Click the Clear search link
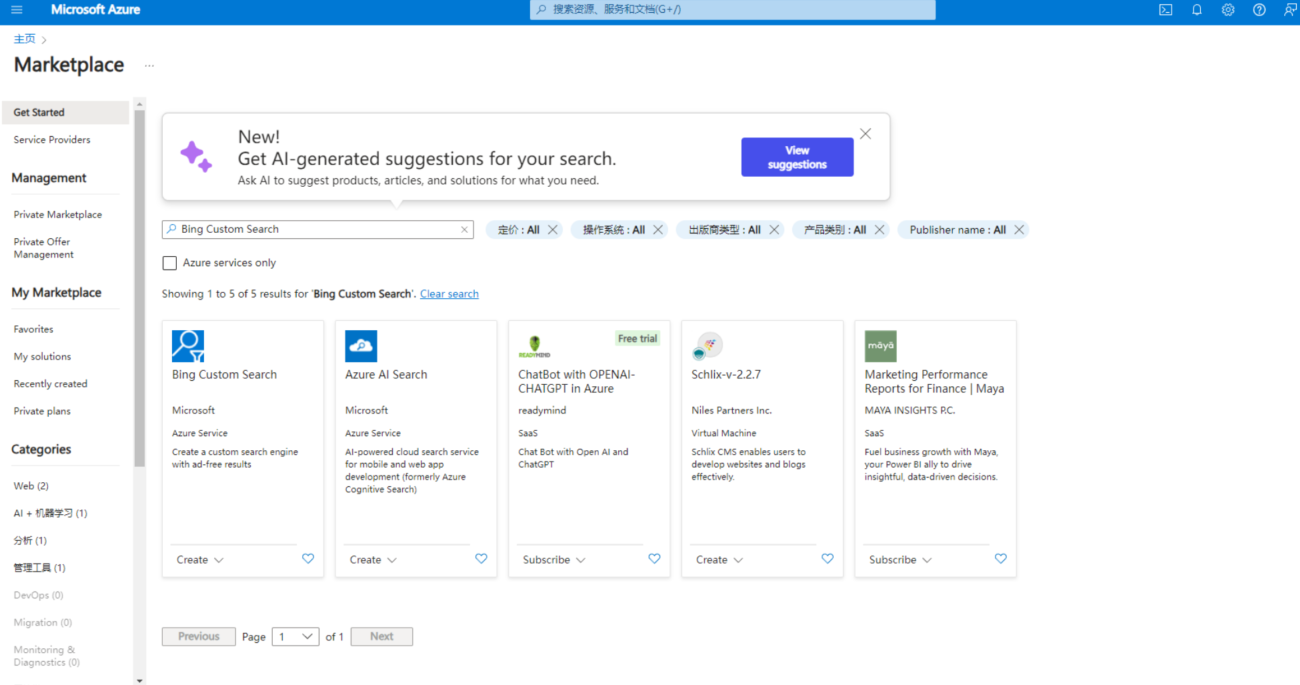Viewport: 1300px width, 685px height. click(449, 294)
